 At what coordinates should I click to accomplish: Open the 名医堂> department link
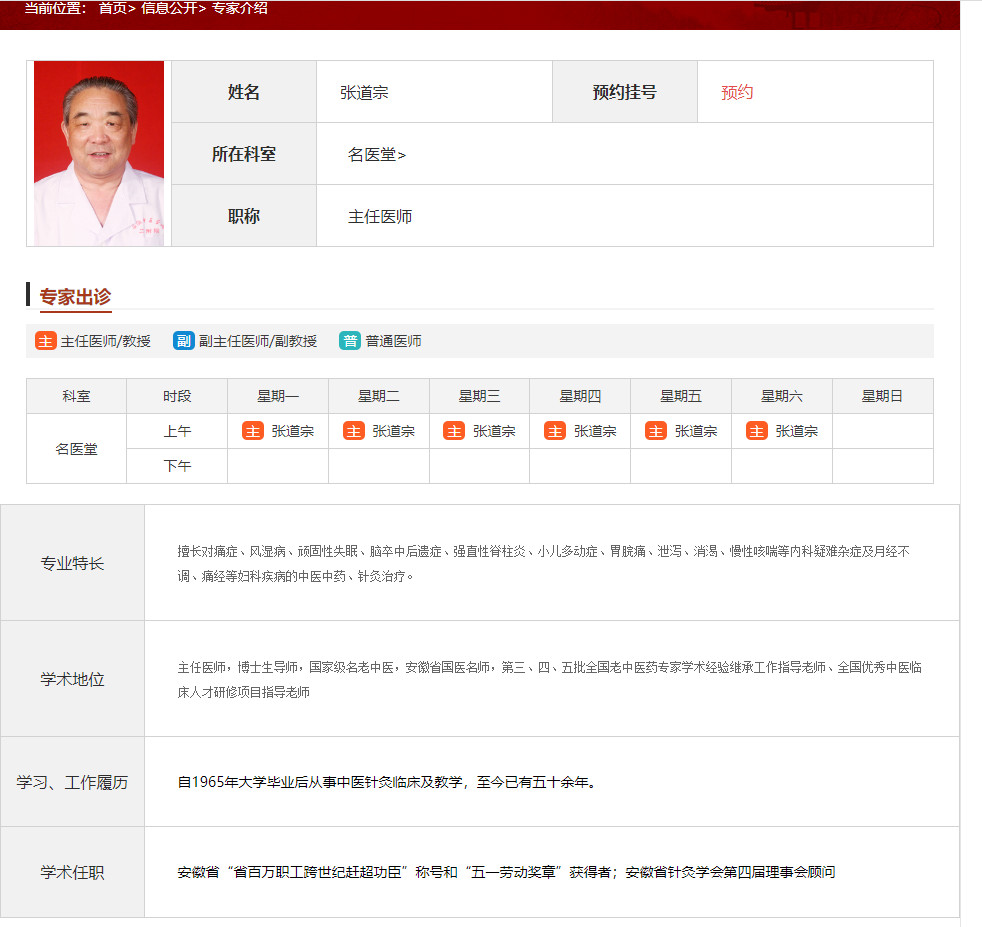pos(377,155)
